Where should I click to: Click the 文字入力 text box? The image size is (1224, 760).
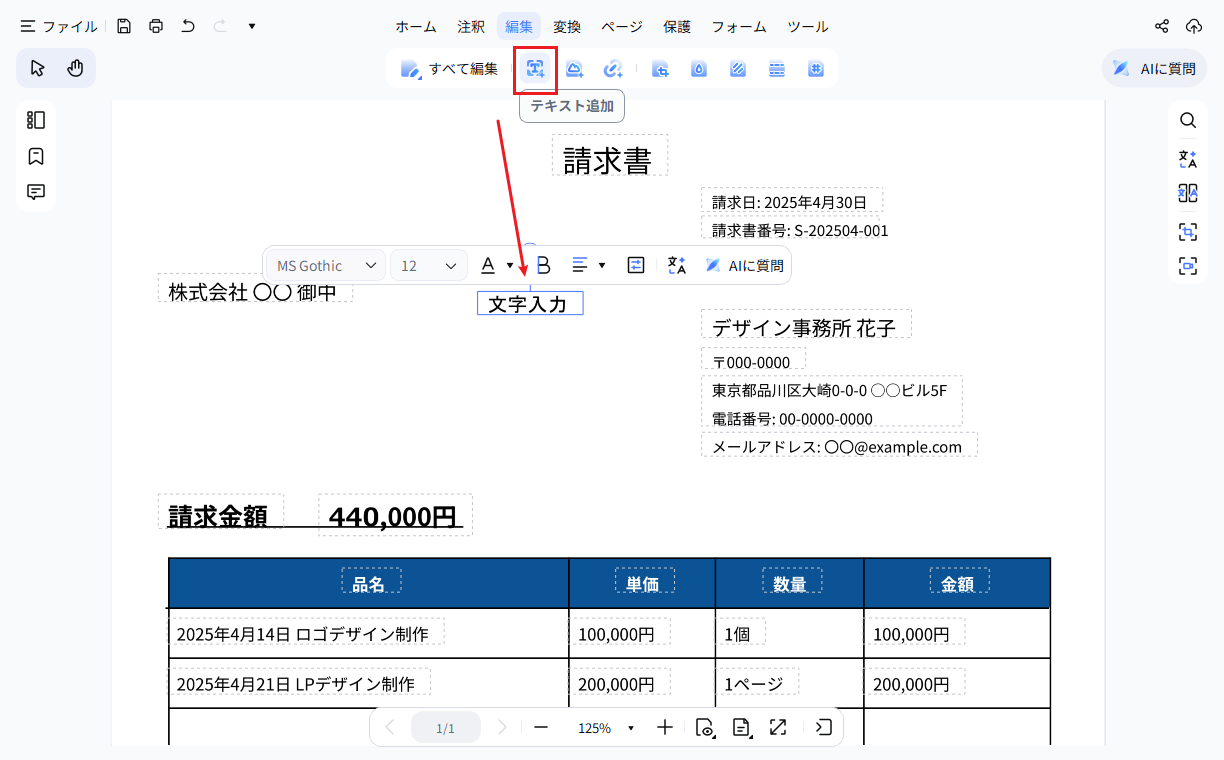tap(530, 303)
